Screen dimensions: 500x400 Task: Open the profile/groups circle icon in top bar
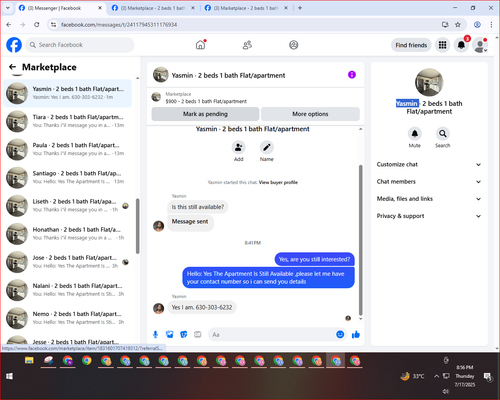[294, 45]
